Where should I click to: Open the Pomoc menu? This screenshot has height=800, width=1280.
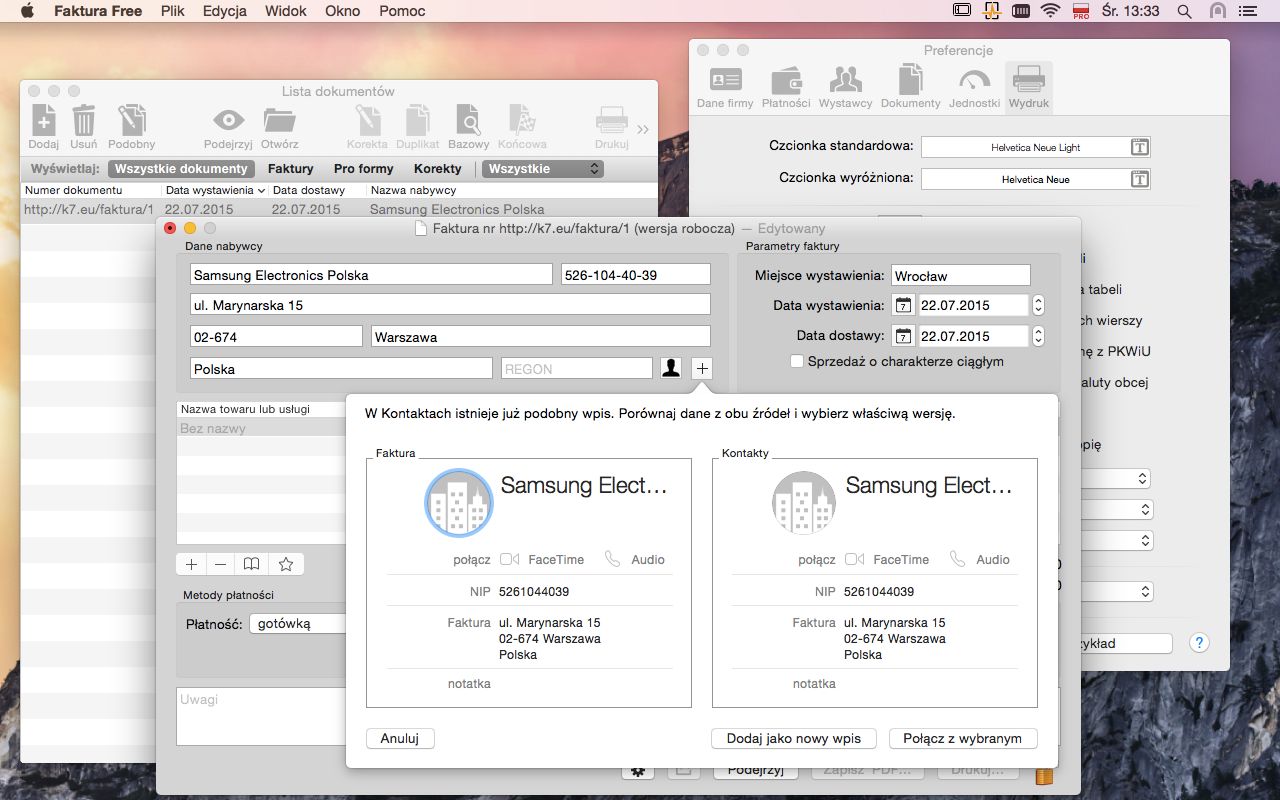[402, 11]
